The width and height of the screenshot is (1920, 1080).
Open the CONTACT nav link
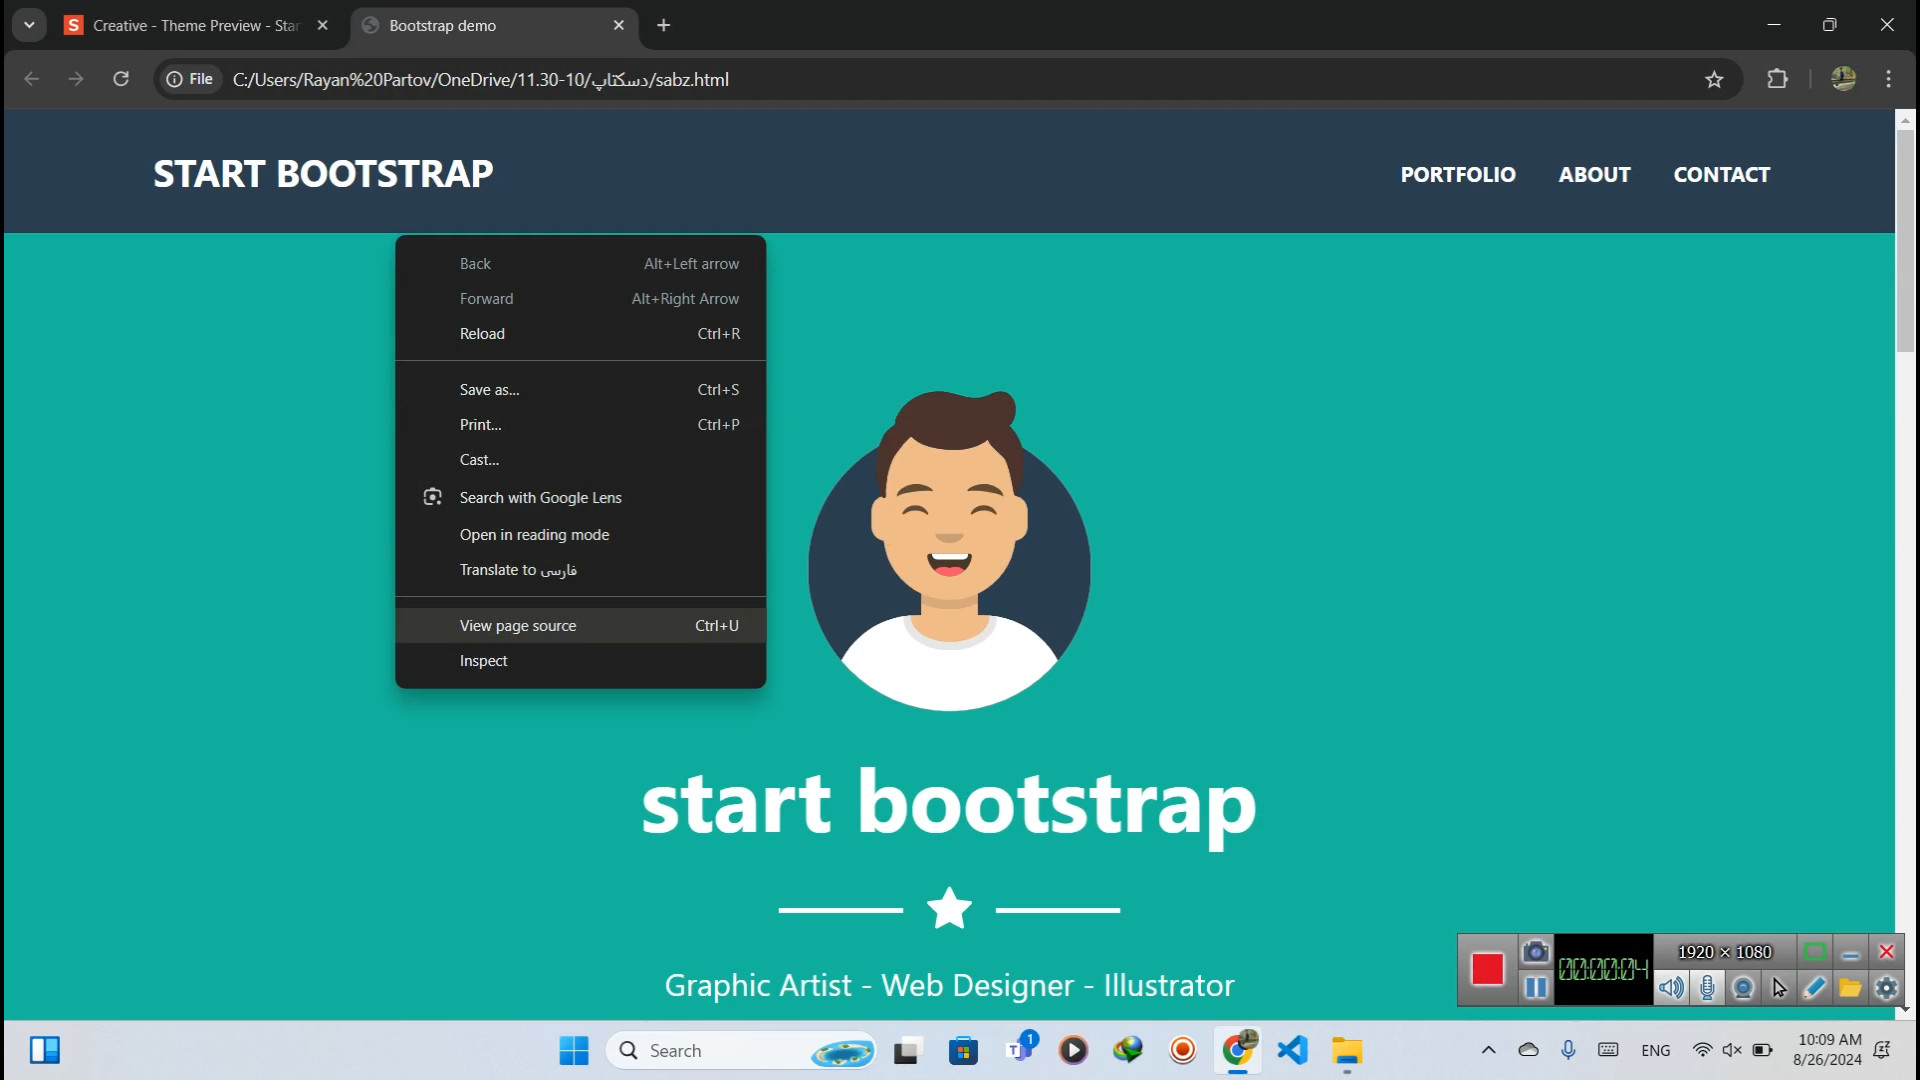1721,174
